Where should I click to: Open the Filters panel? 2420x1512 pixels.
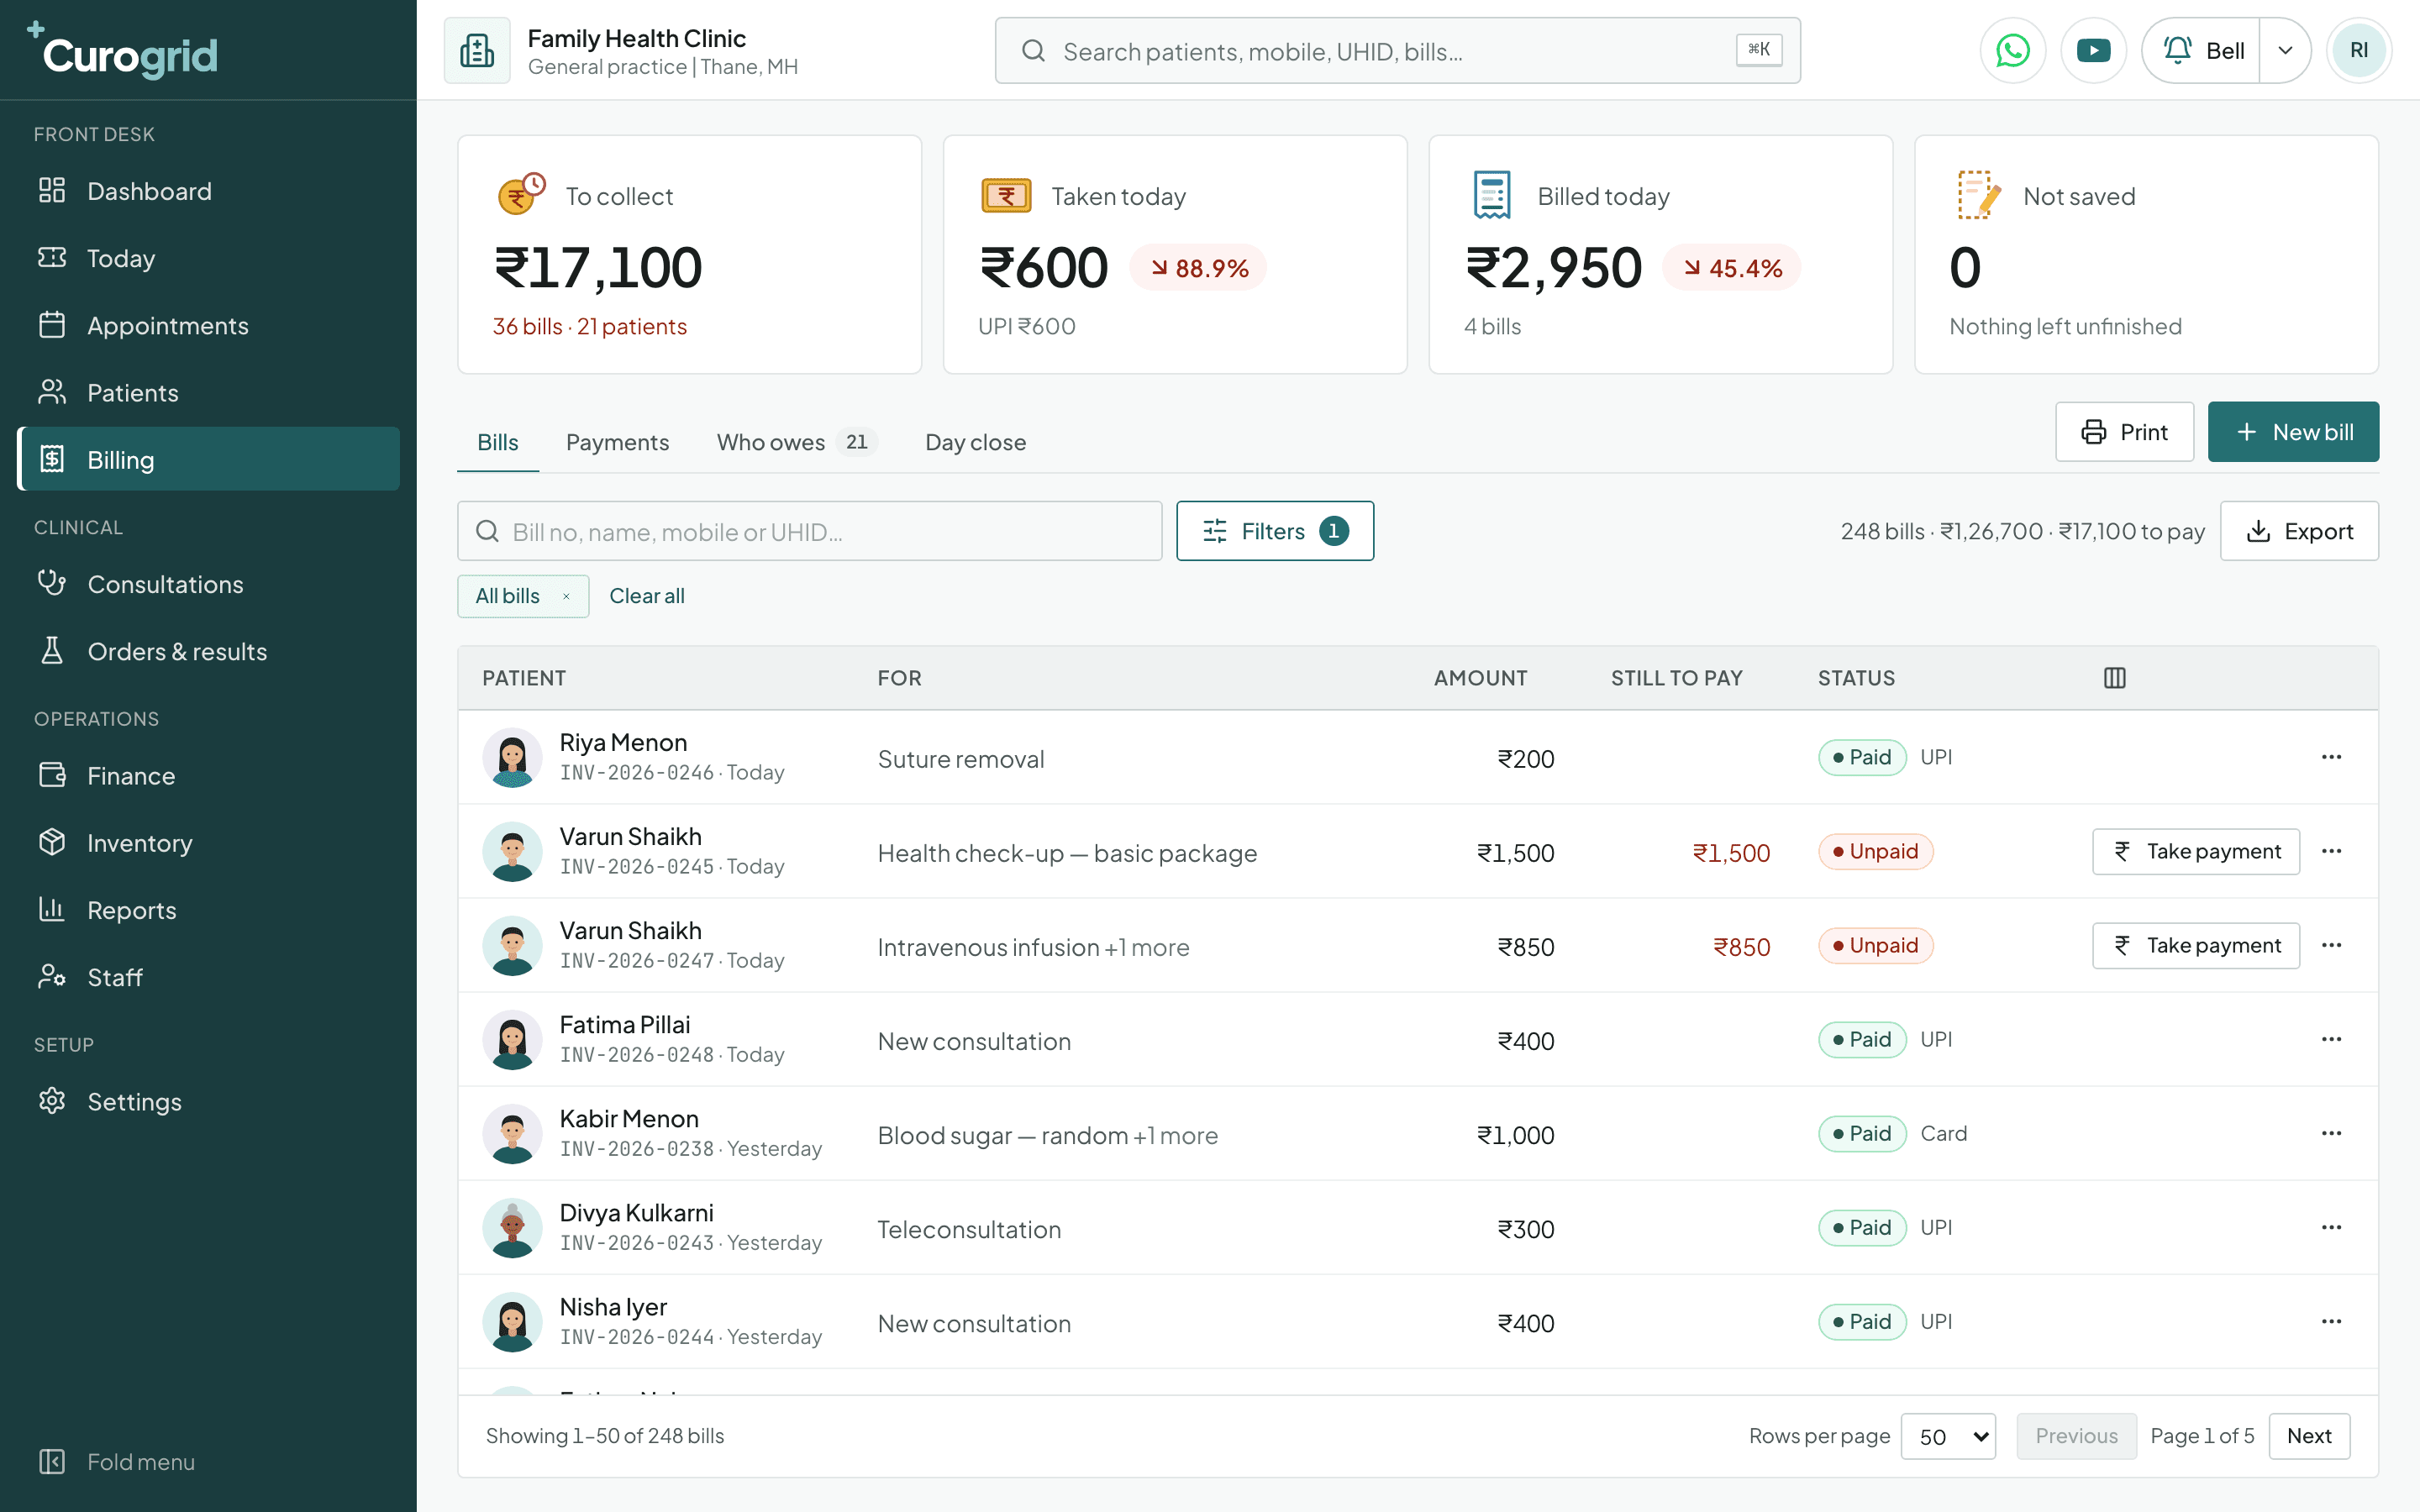[1275, 531]
